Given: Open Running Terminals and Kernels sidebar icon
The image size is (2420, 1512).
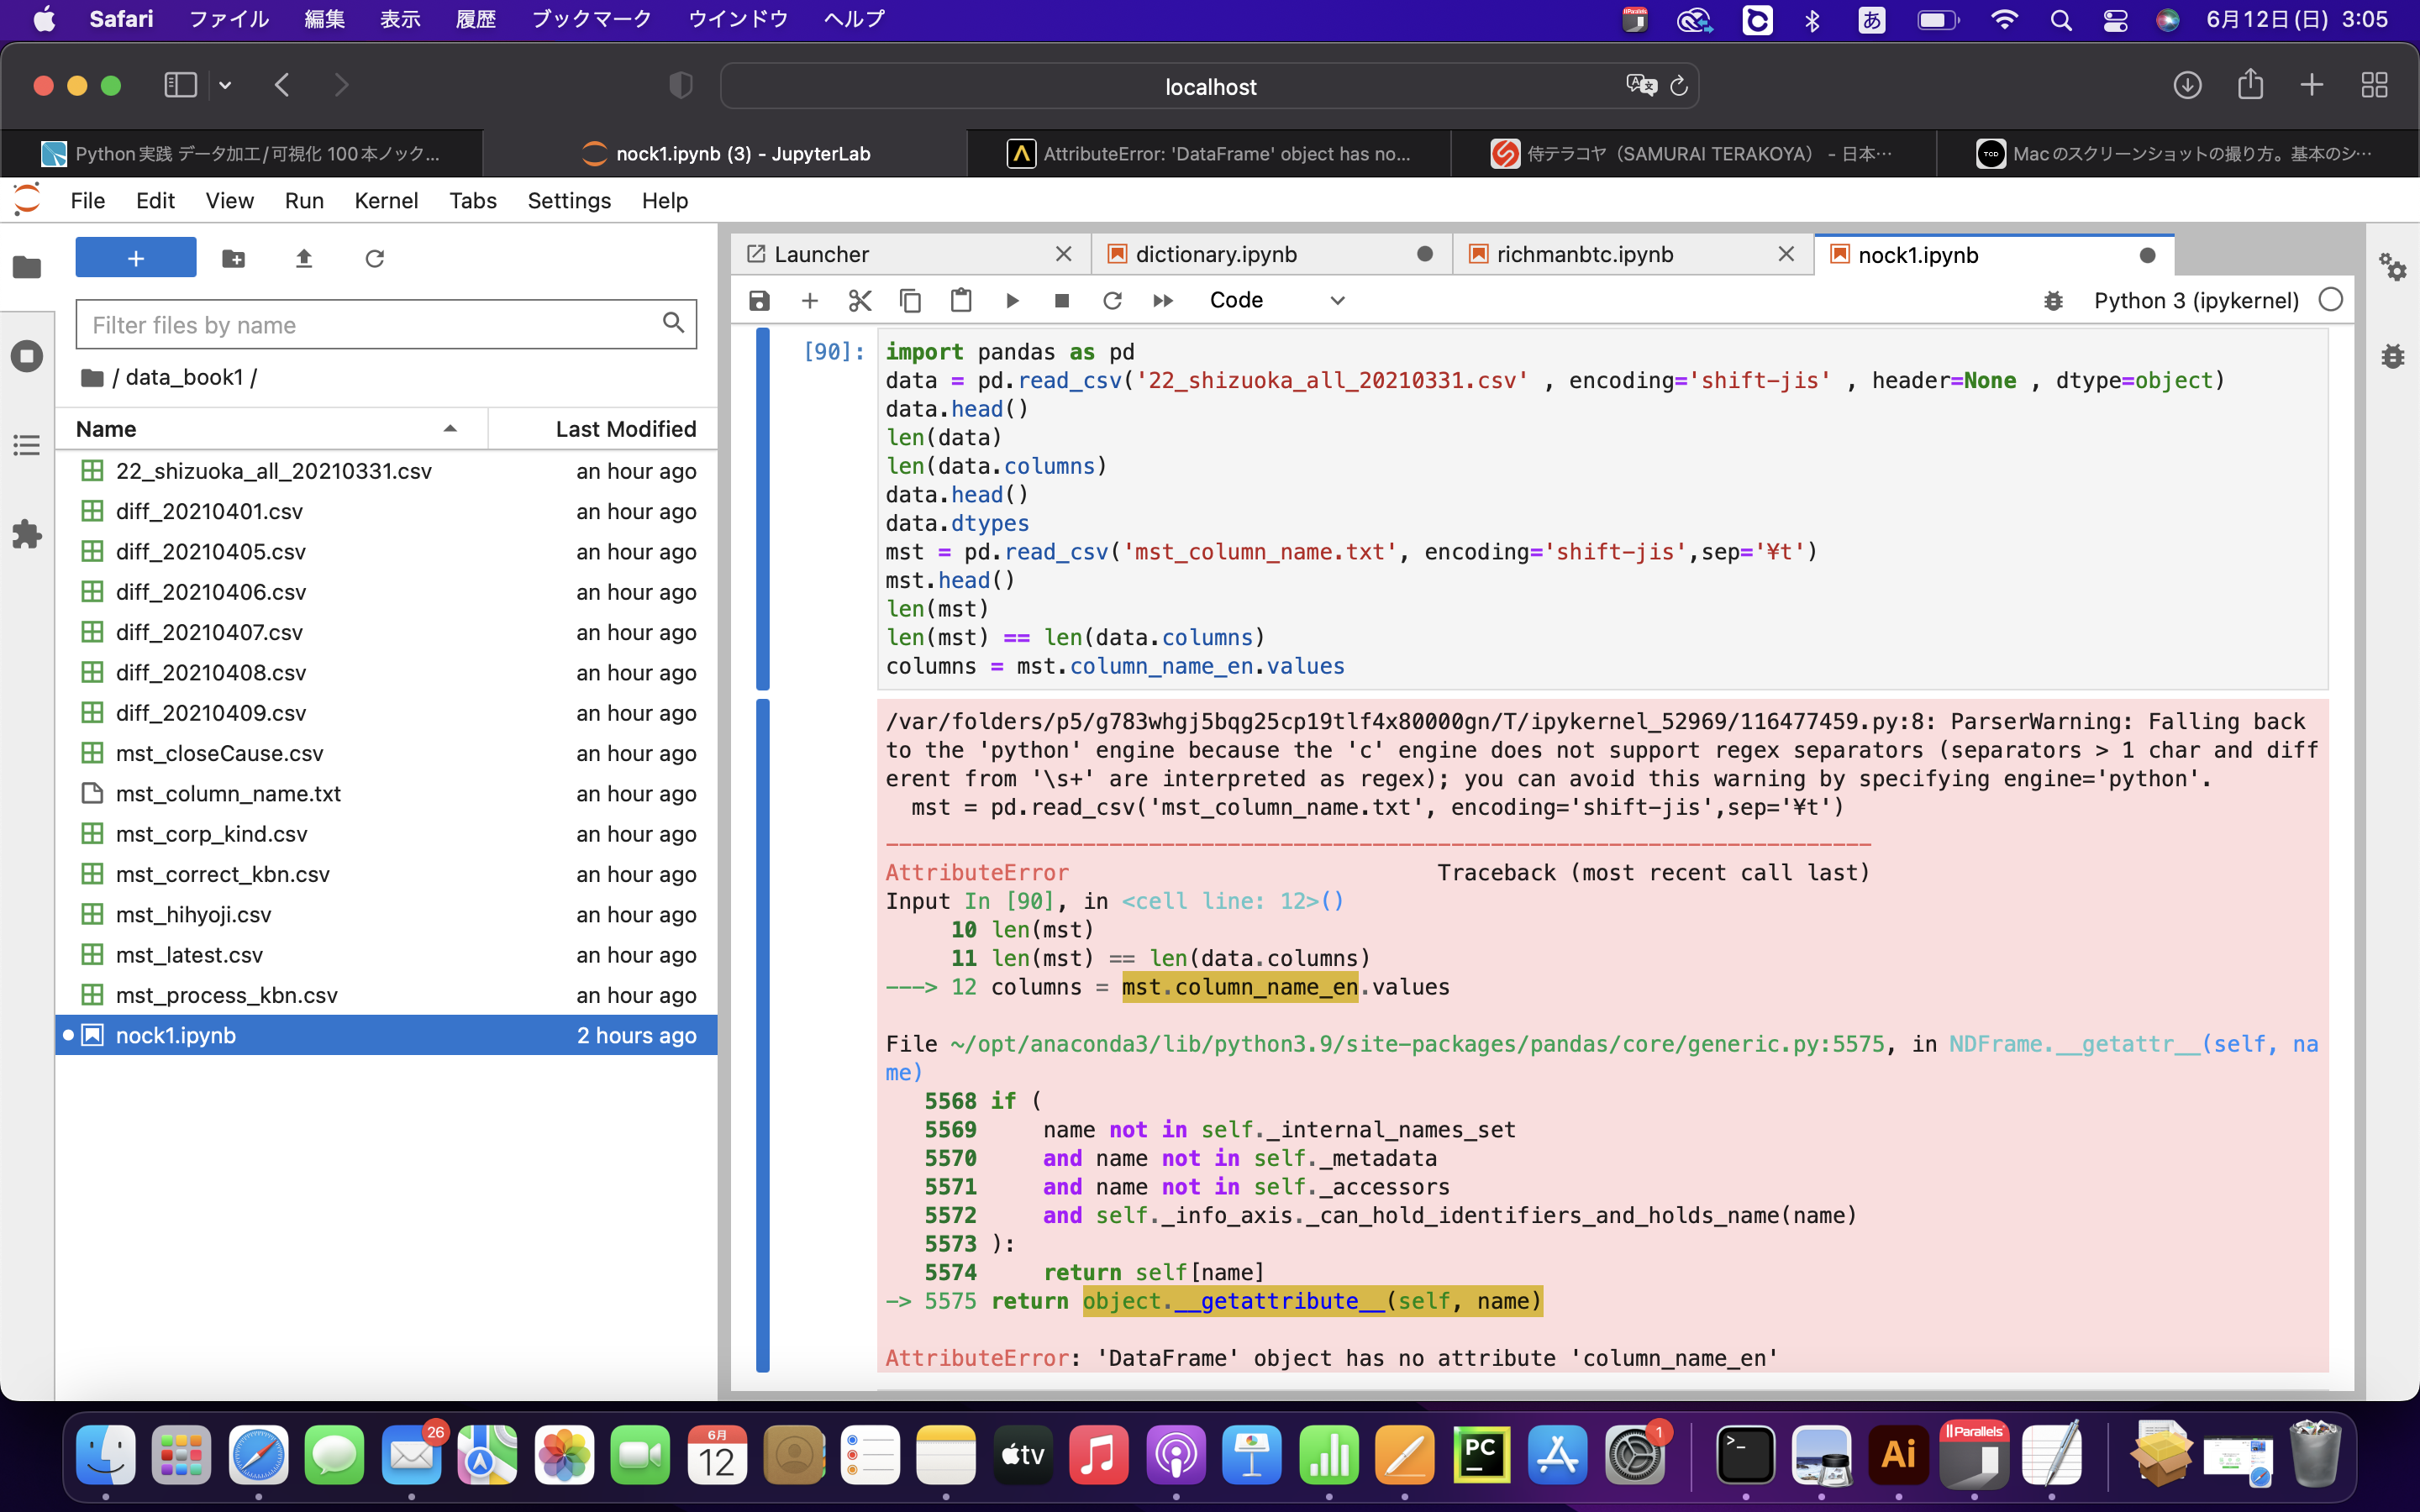Looking at the screenshot, I should point(27,356).
